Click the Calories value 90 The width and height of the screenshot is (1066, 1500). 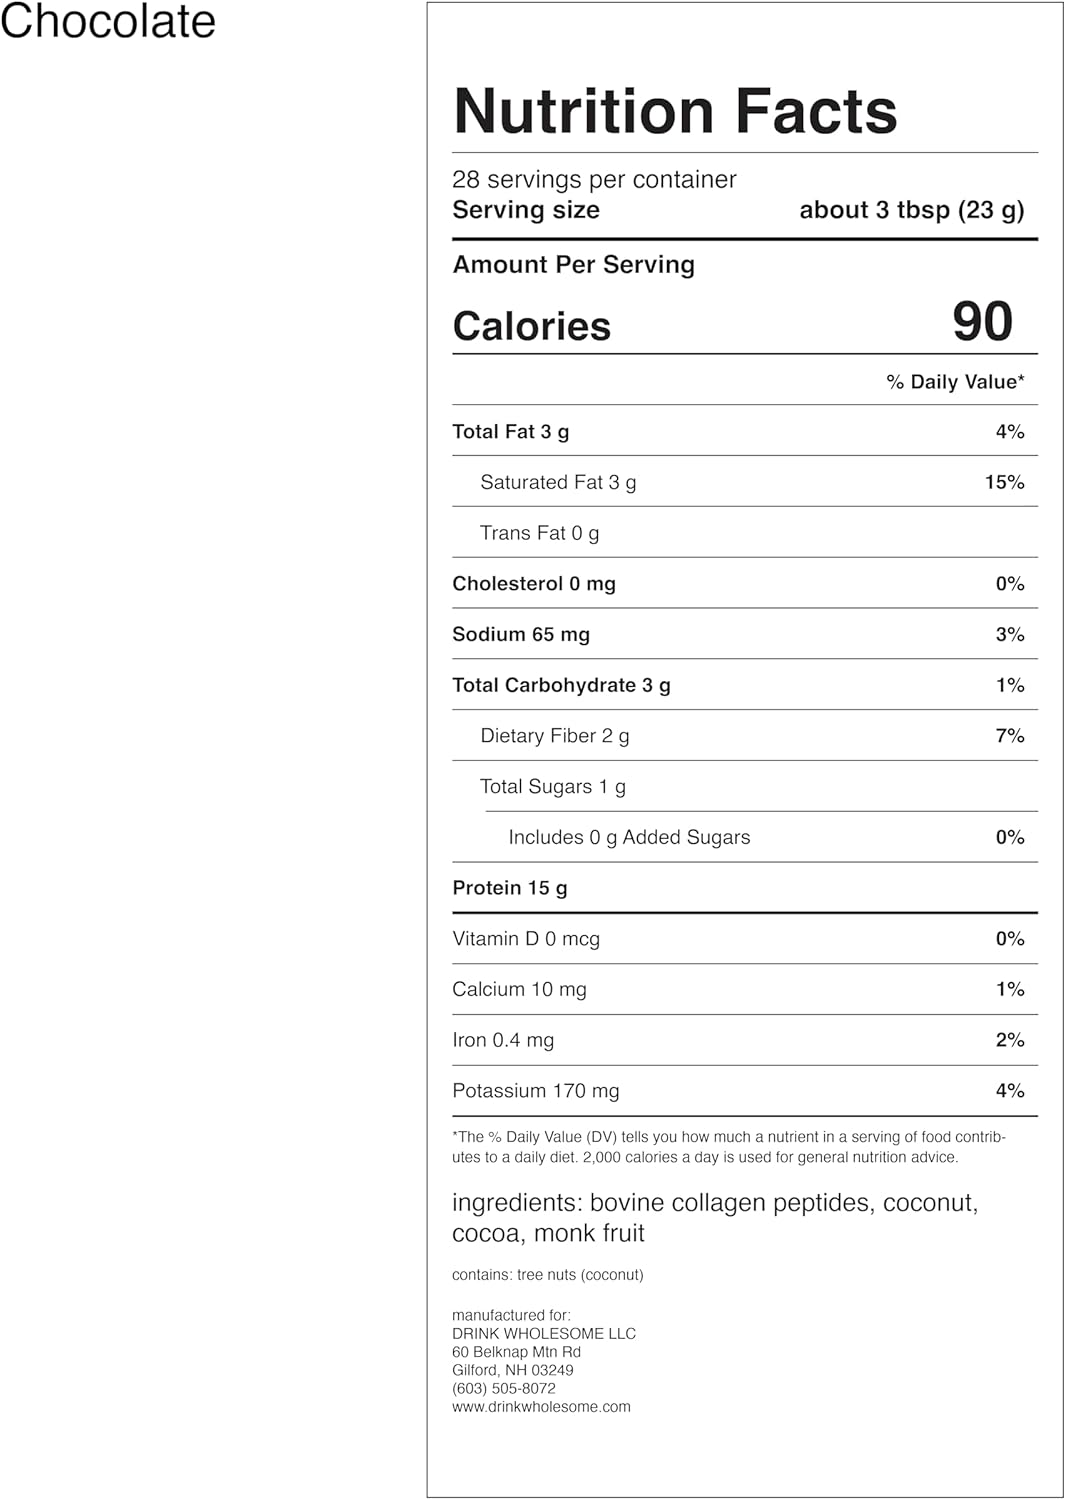(982, 322)
